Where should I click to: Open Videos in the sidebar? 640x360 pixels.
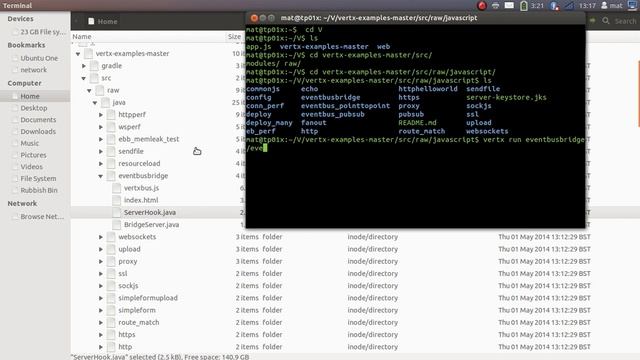[x=31, y=167]
